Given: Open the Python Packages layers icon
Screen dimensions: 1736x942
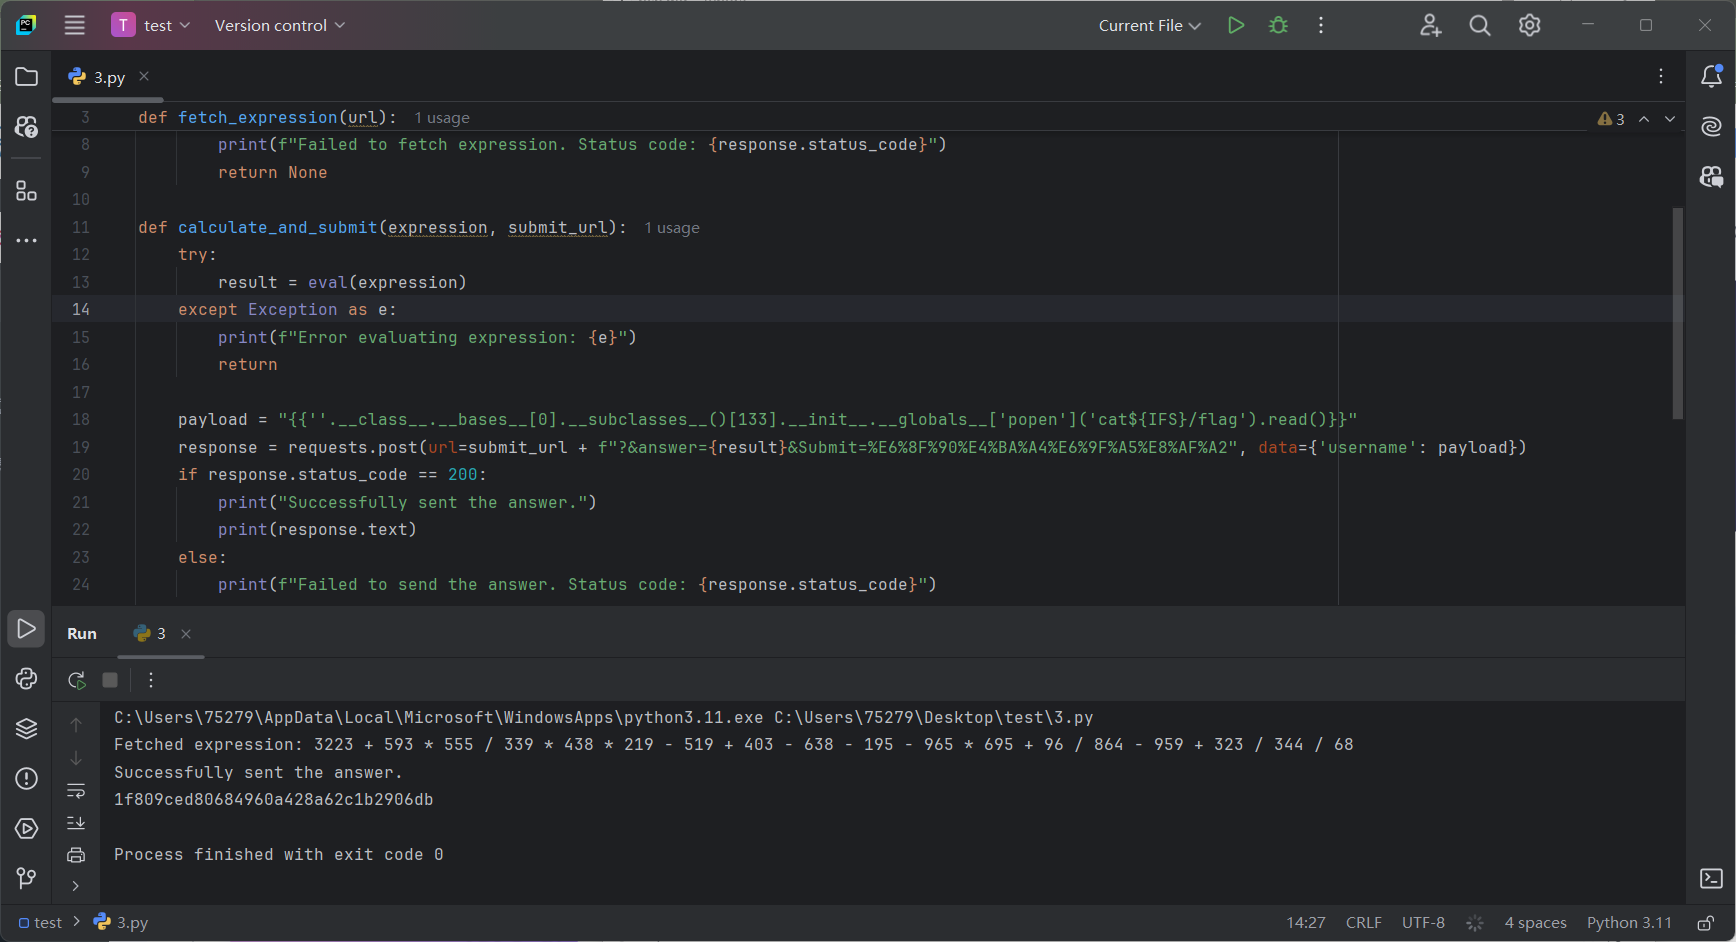Looking at the screenshot, I should click(x=27, y=729).
